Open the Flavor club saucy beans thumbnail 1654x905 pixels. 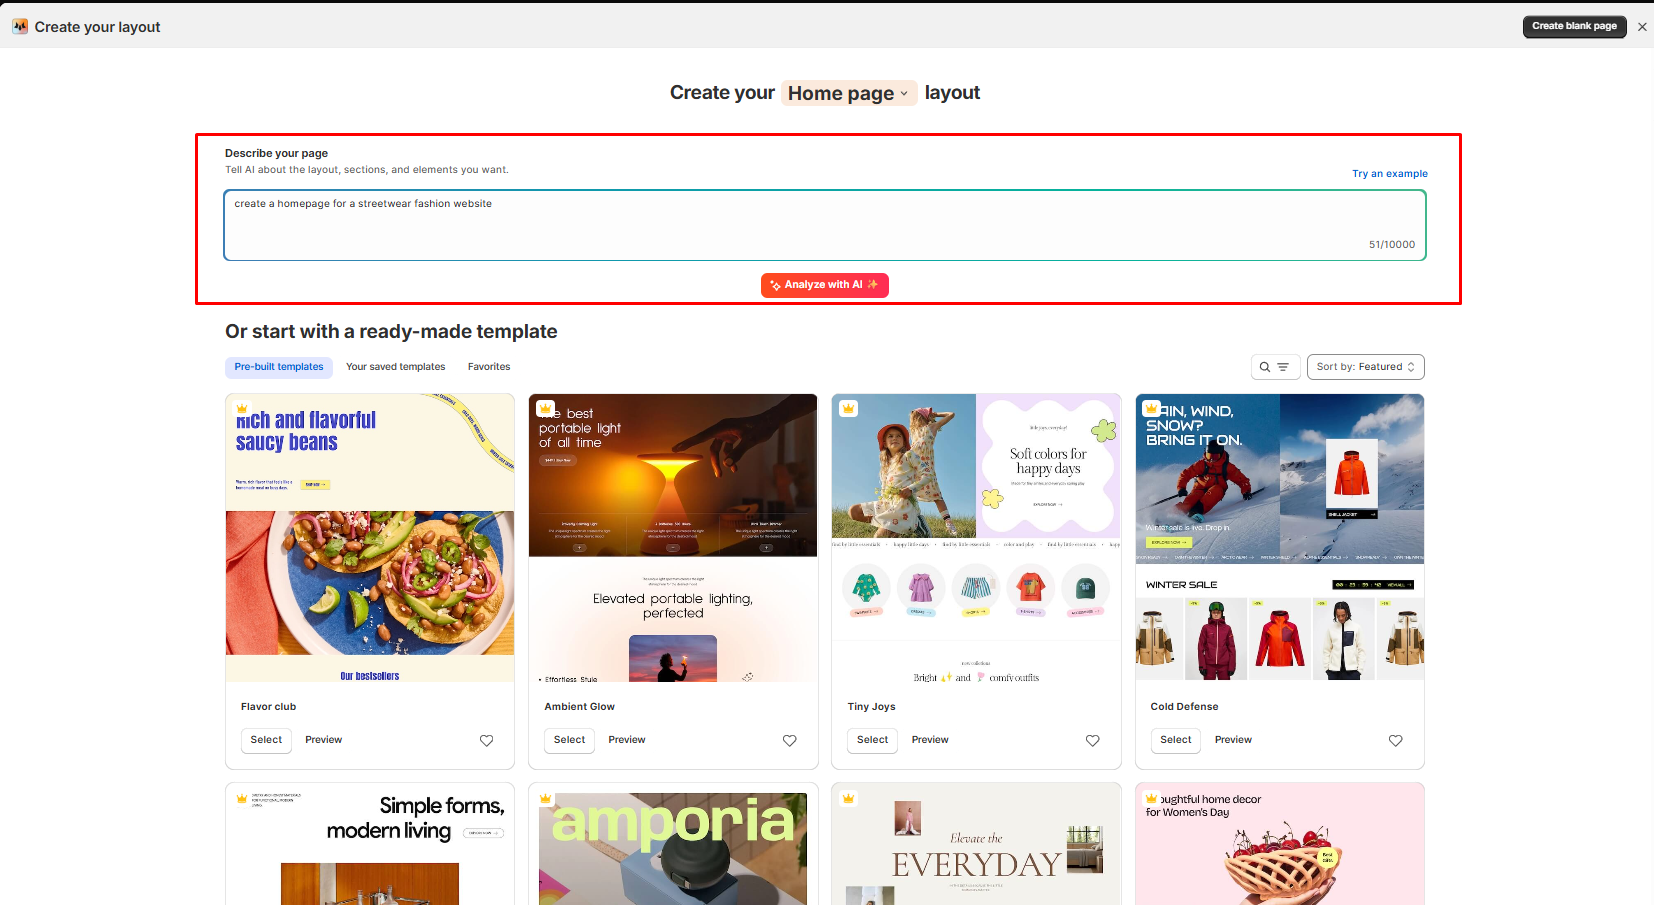point(370,538)
